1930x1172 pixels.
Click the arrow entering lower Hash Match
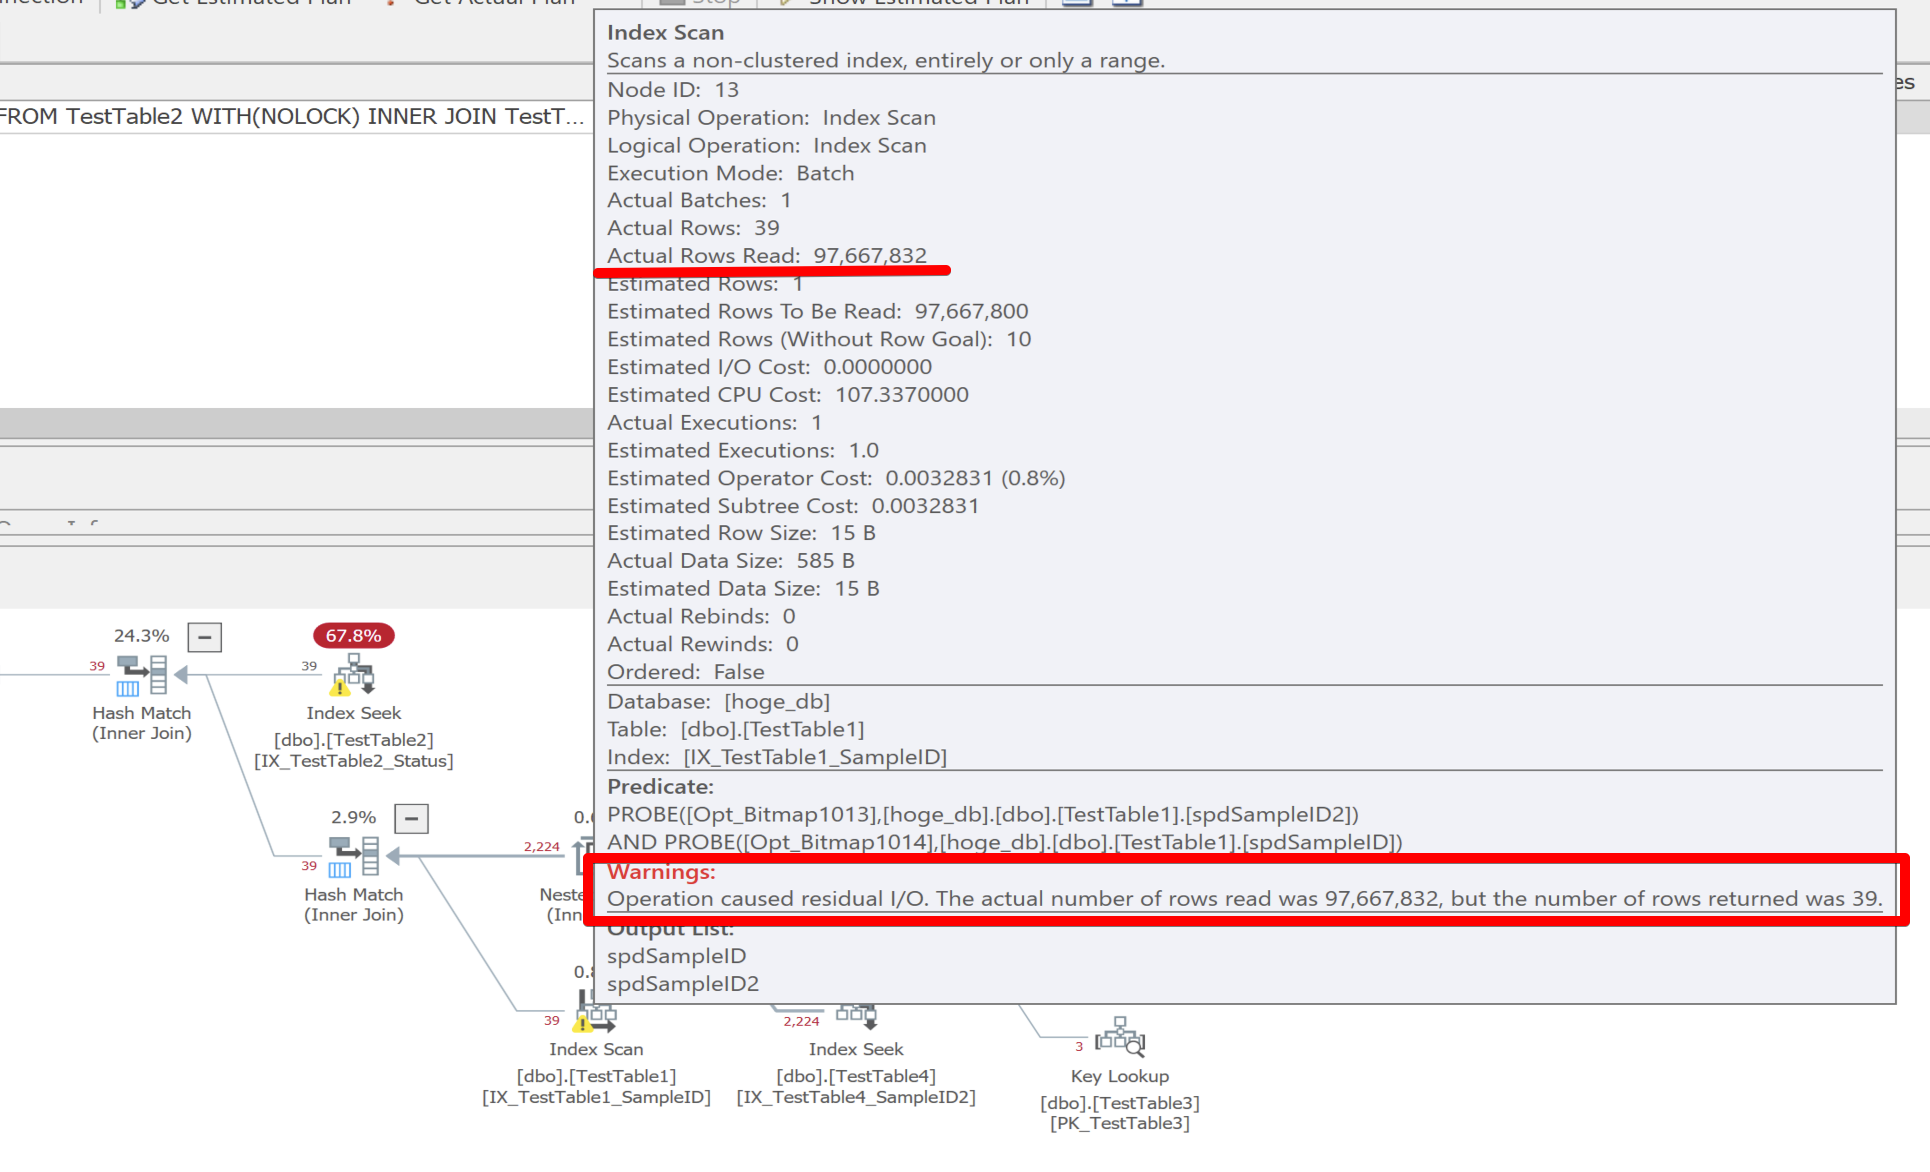coord(393,856)
